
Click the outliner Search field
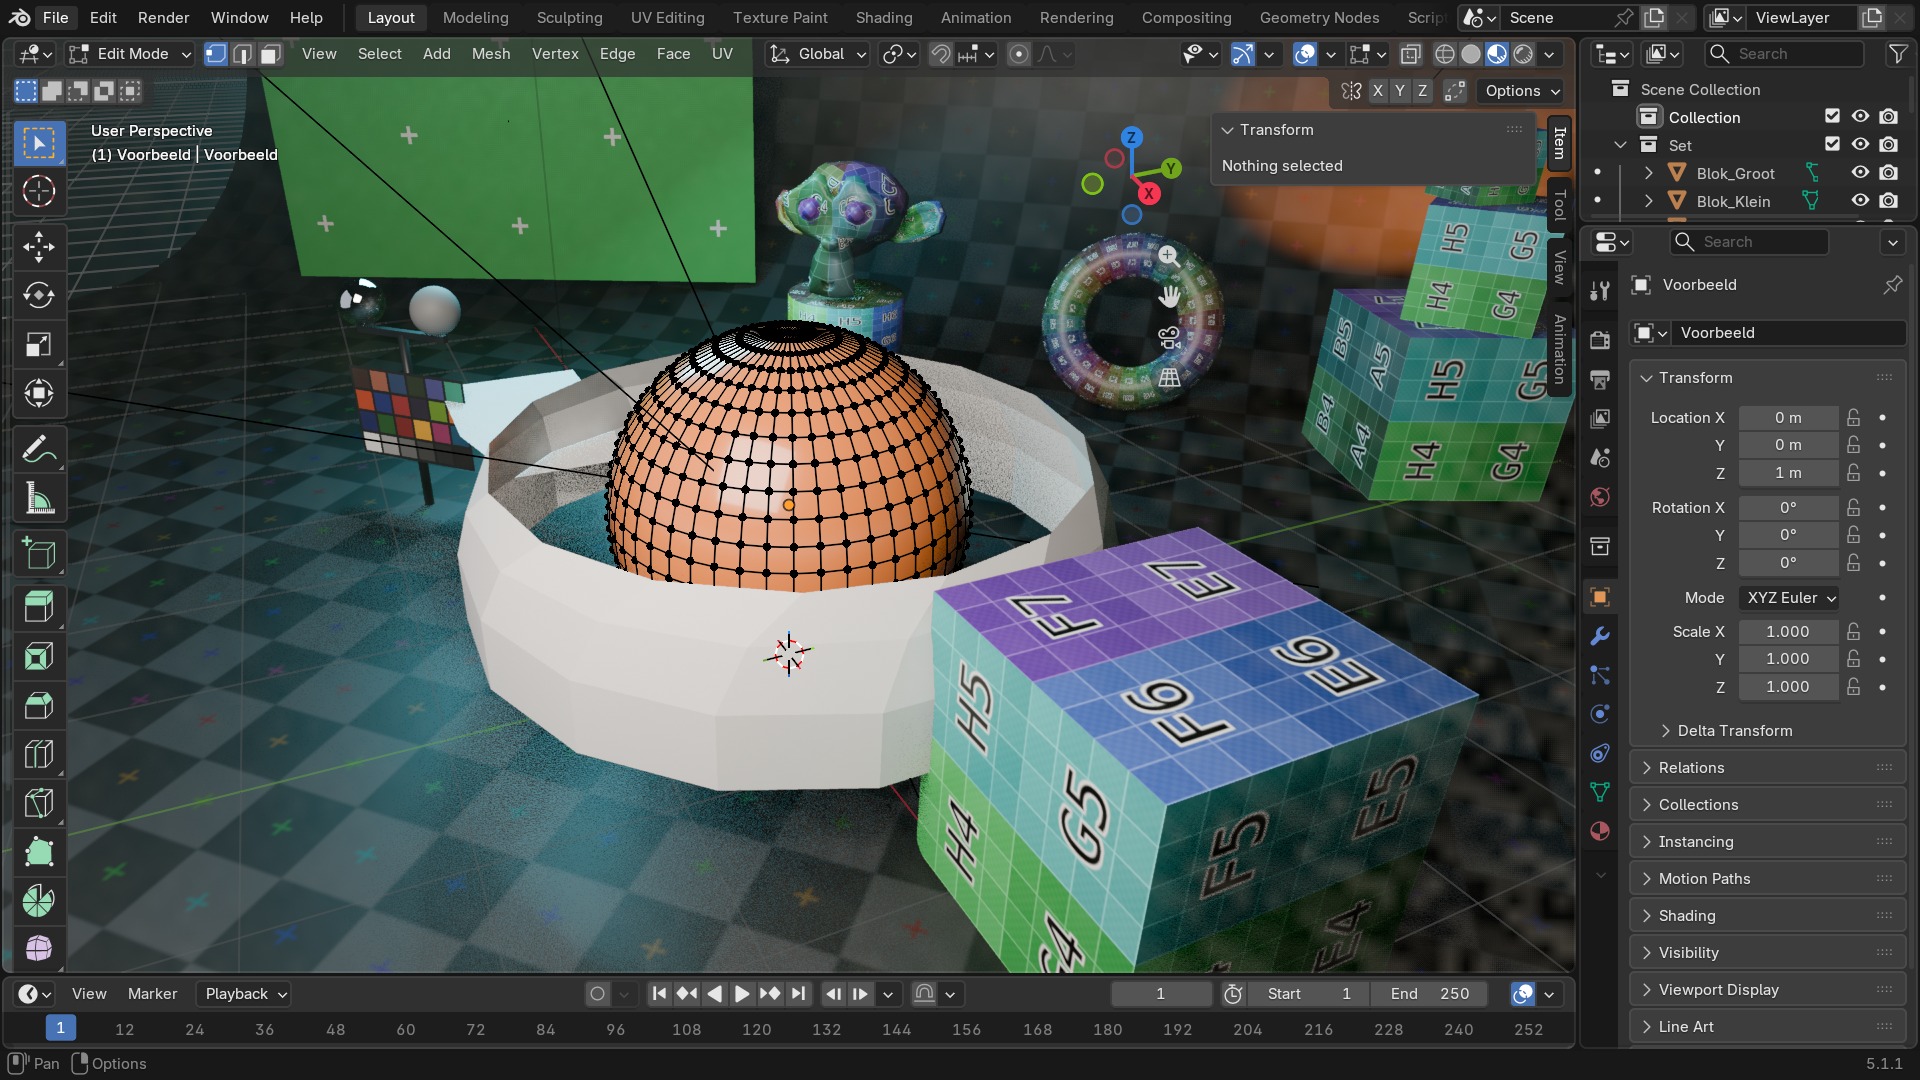pyautogui.click(x=1785, y=54)
